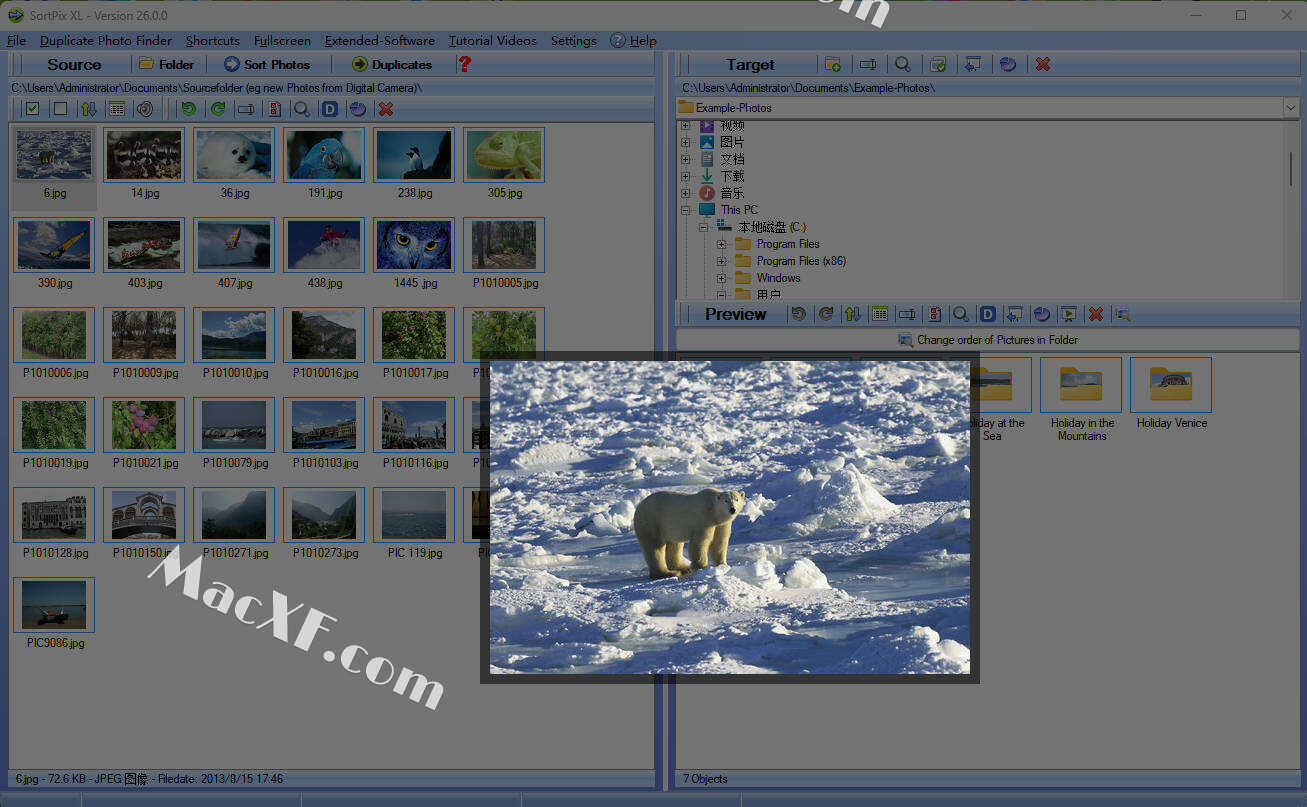The width and height of the screenshot is (1307, 807).
Task: Rotate left using green arrow in Source toolbar
Action: tap(188, 109)
